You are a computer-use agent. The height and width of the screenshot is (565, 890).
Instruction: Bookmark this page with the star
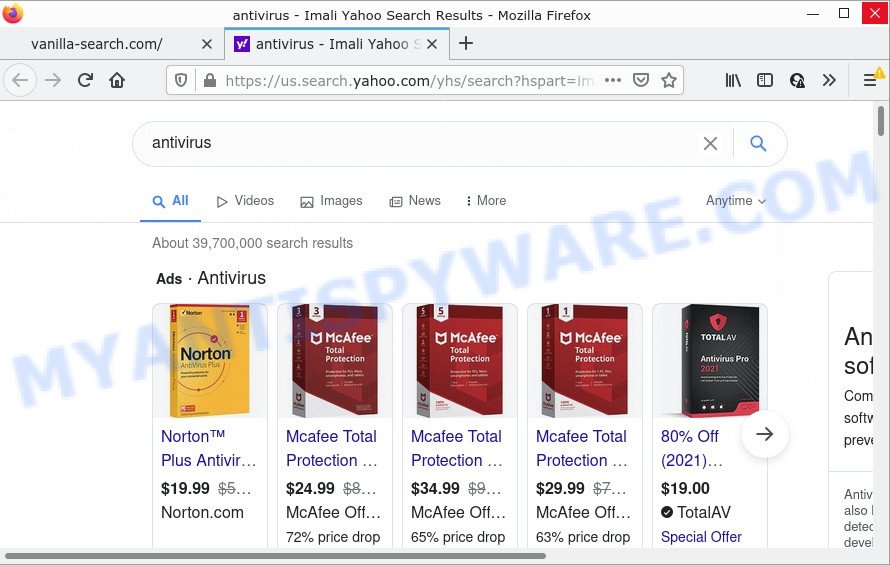pyautogui.click(x=669, y=81)
